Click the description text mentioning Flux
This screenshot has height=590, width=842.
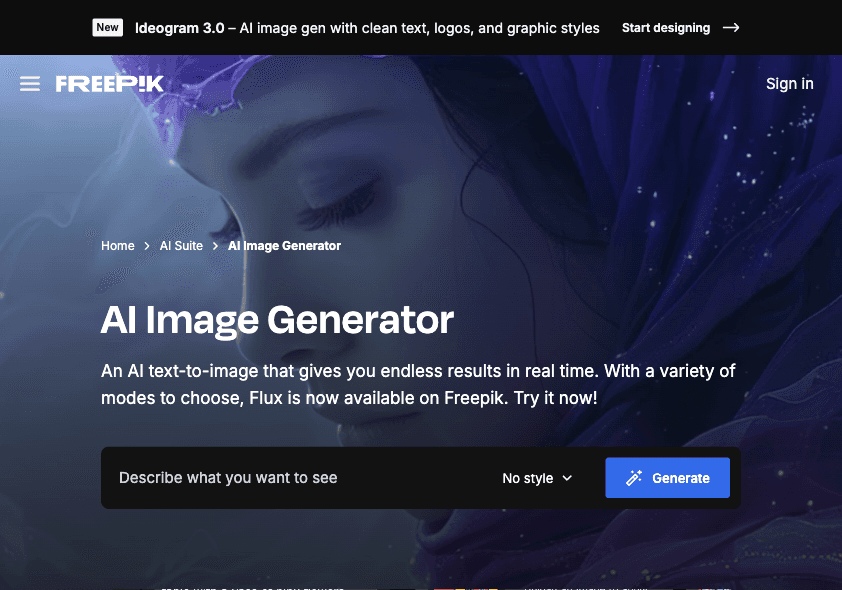click(x=418, y=384)
